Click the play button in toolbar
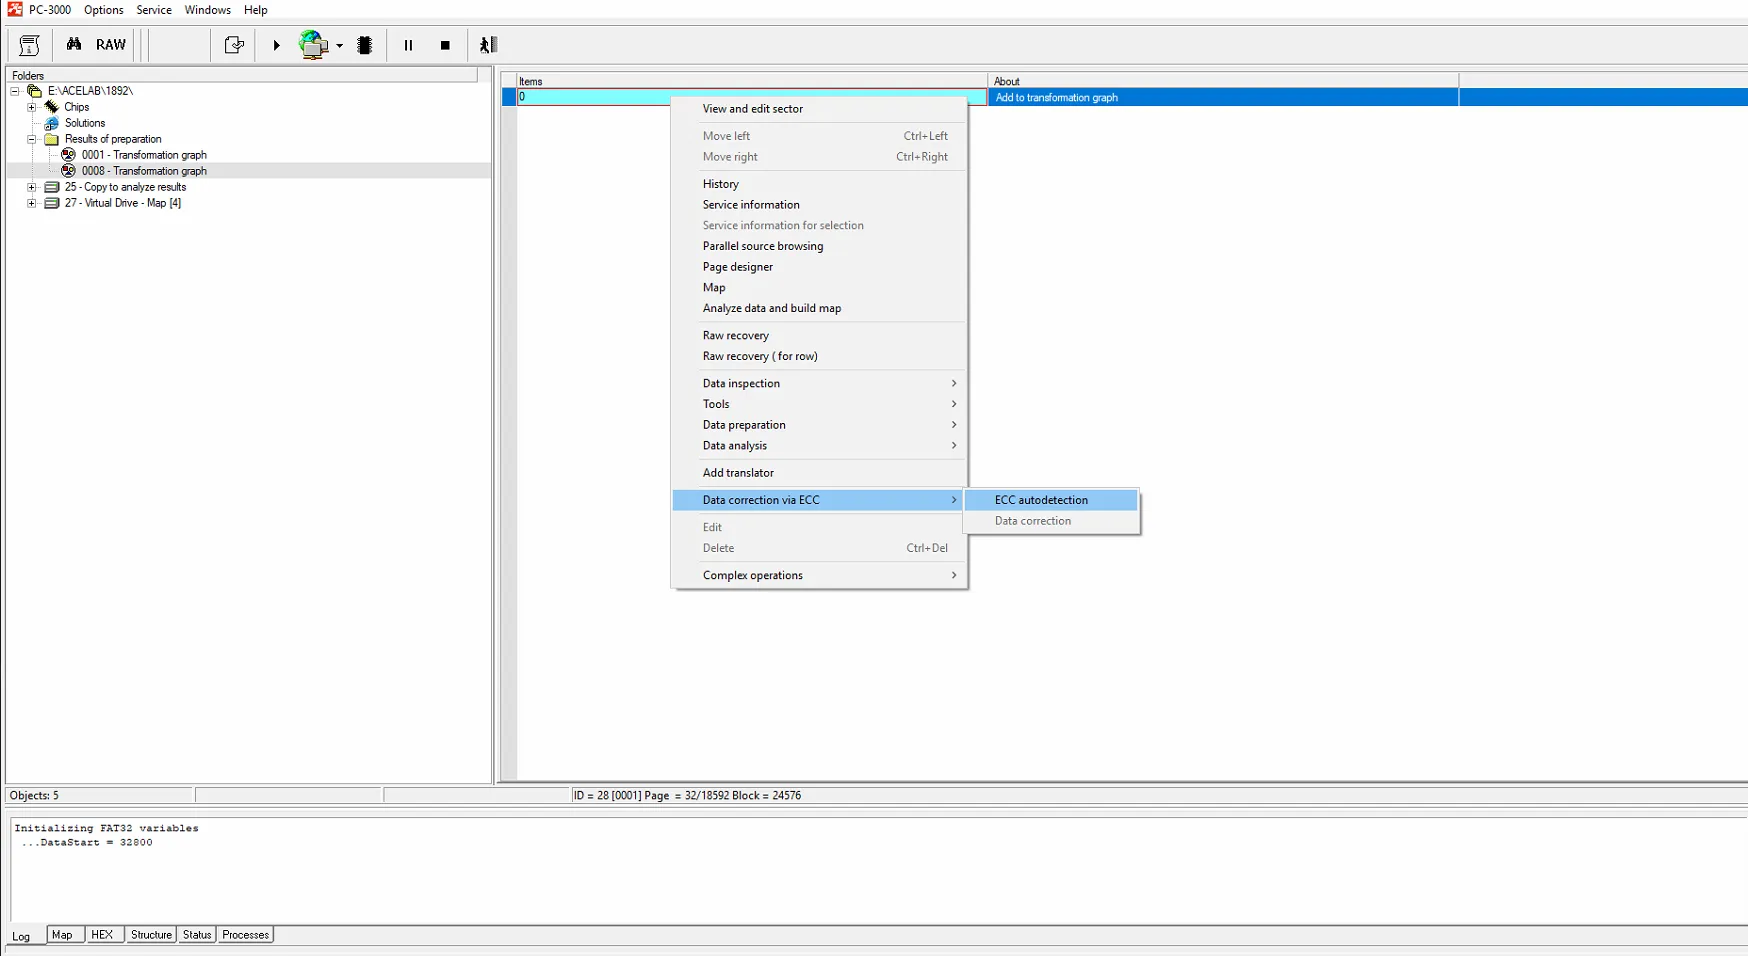This screenshot has height=956, width=1748. point(276,45)
